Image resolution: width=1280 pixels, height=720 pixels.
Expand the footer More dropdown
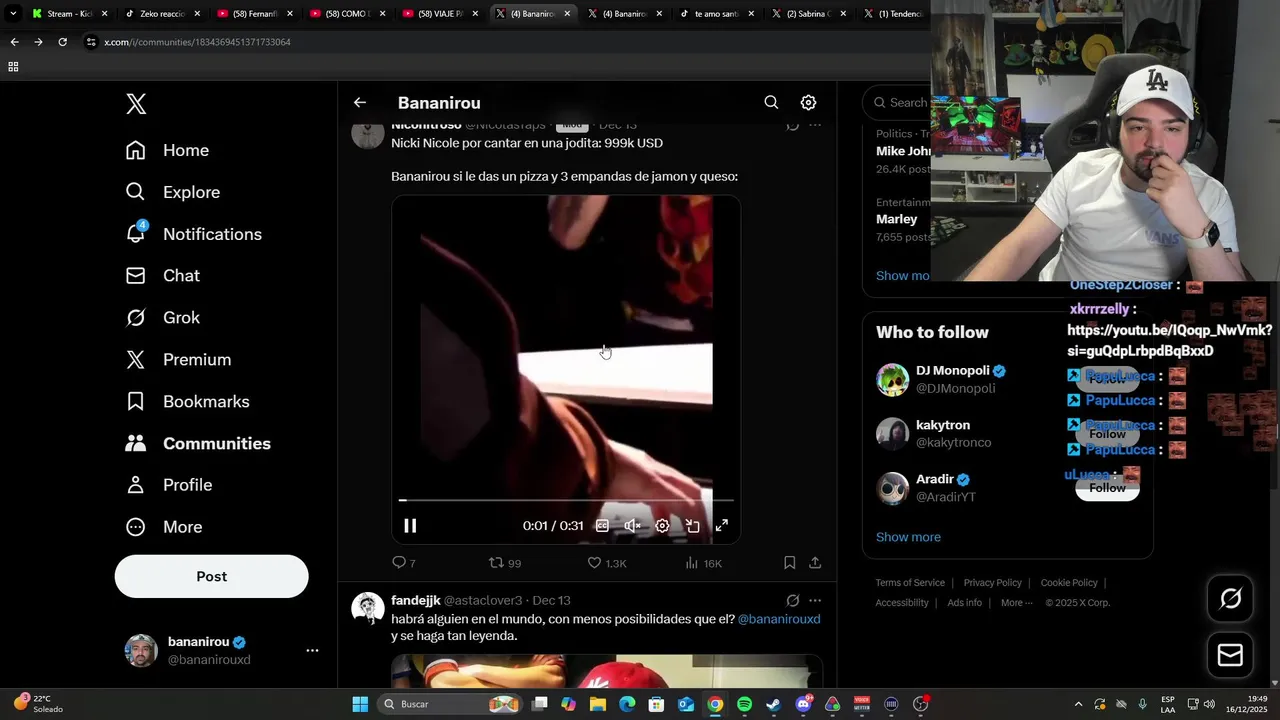click(x=1017, y=603)
